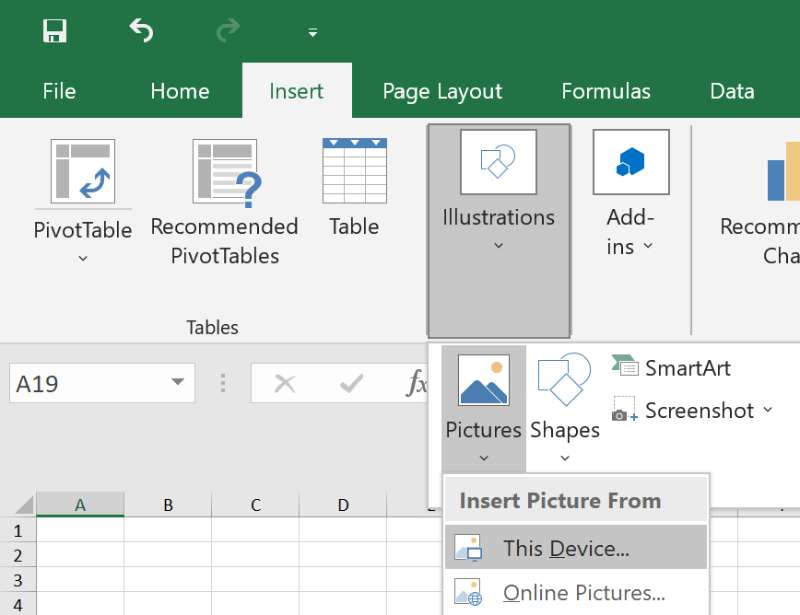Click the Cancel X in formula bar
Image resolution: width=800 pixels, height=615 pixels.
tap(285, 384)
